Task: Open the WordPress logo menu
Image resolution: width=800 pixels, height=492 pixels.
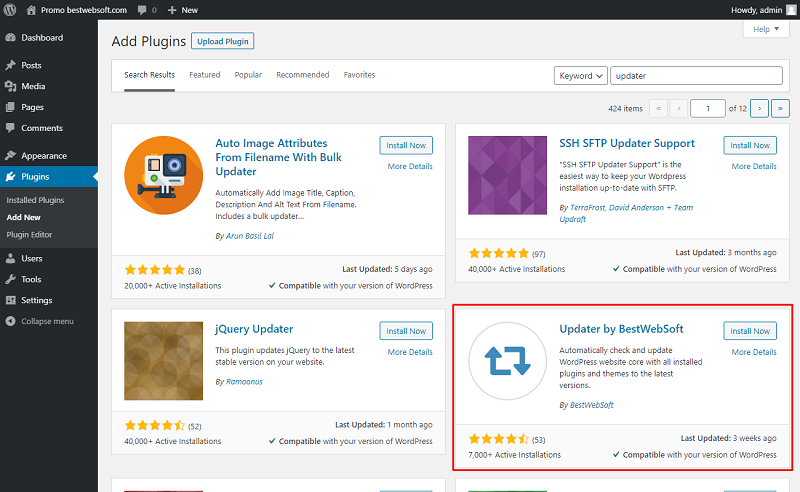Action: (10, 10)
